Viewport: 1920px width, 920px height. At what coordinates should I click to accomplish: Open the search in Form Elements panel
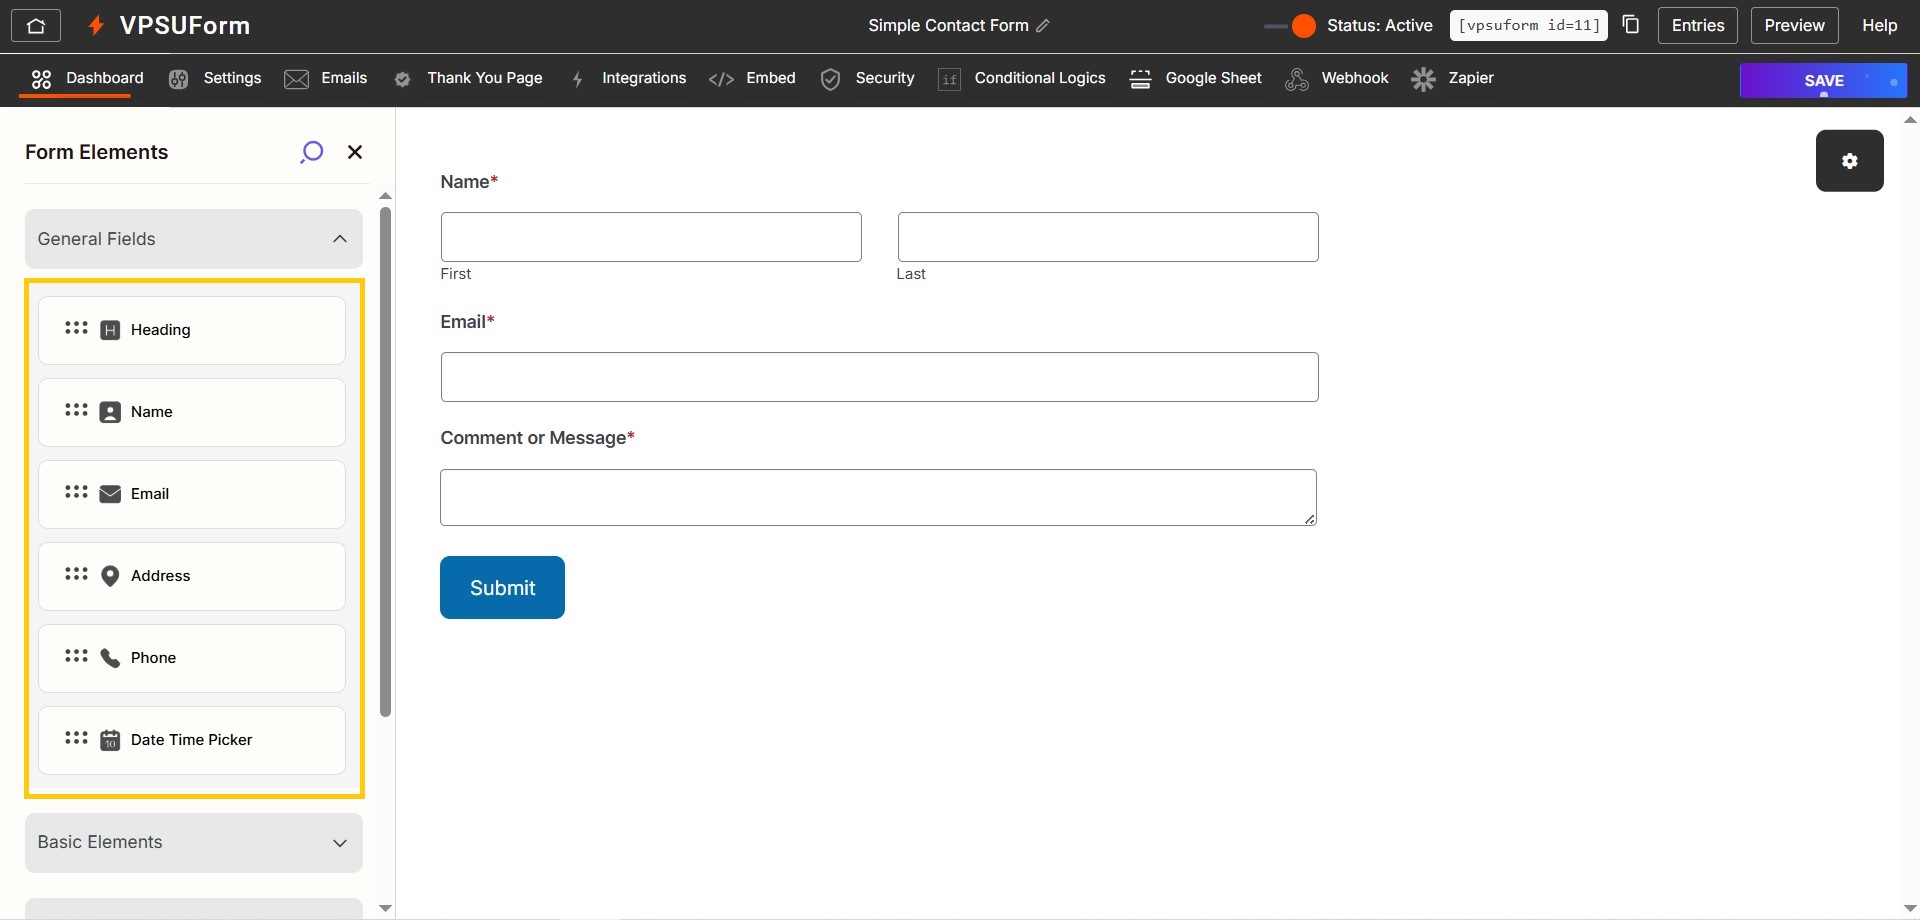(x=311, y=151)
